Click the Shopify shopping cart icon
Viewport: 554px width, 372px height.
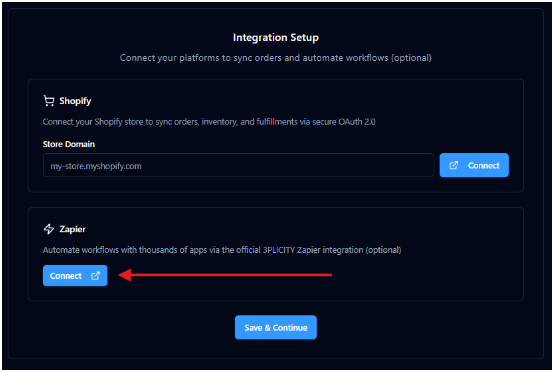pos(49,101)
